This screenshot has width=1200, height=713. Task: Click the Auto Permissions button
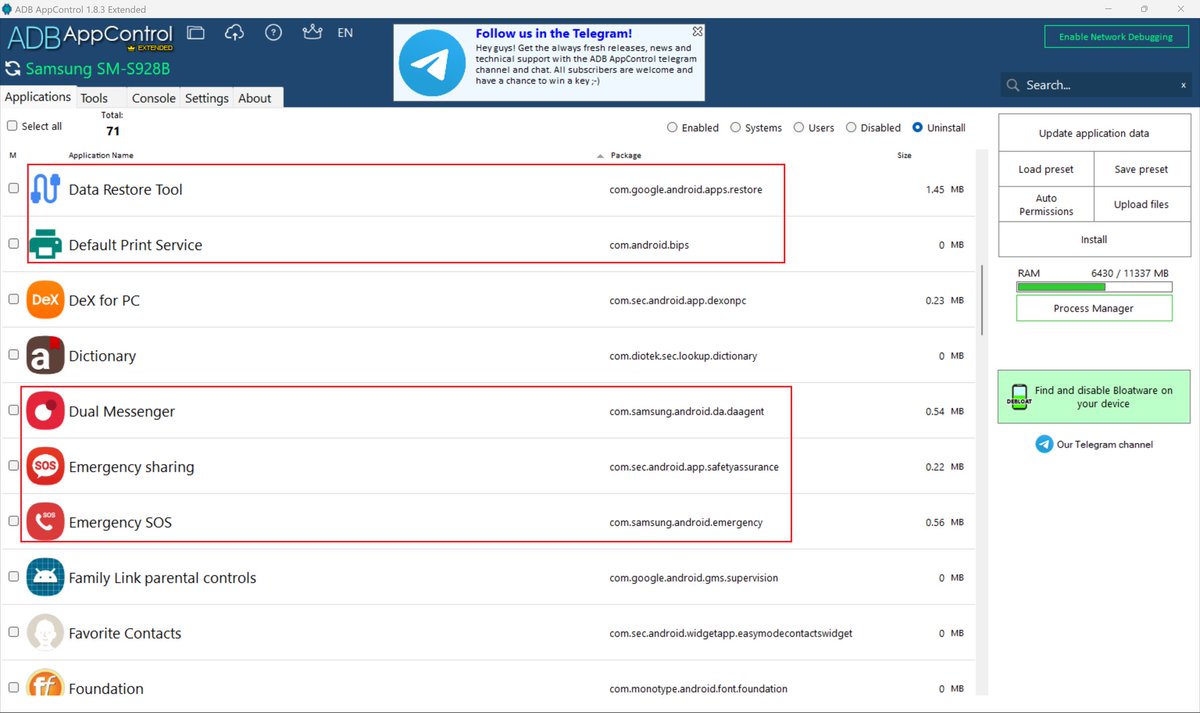(x=1046, y=205)
